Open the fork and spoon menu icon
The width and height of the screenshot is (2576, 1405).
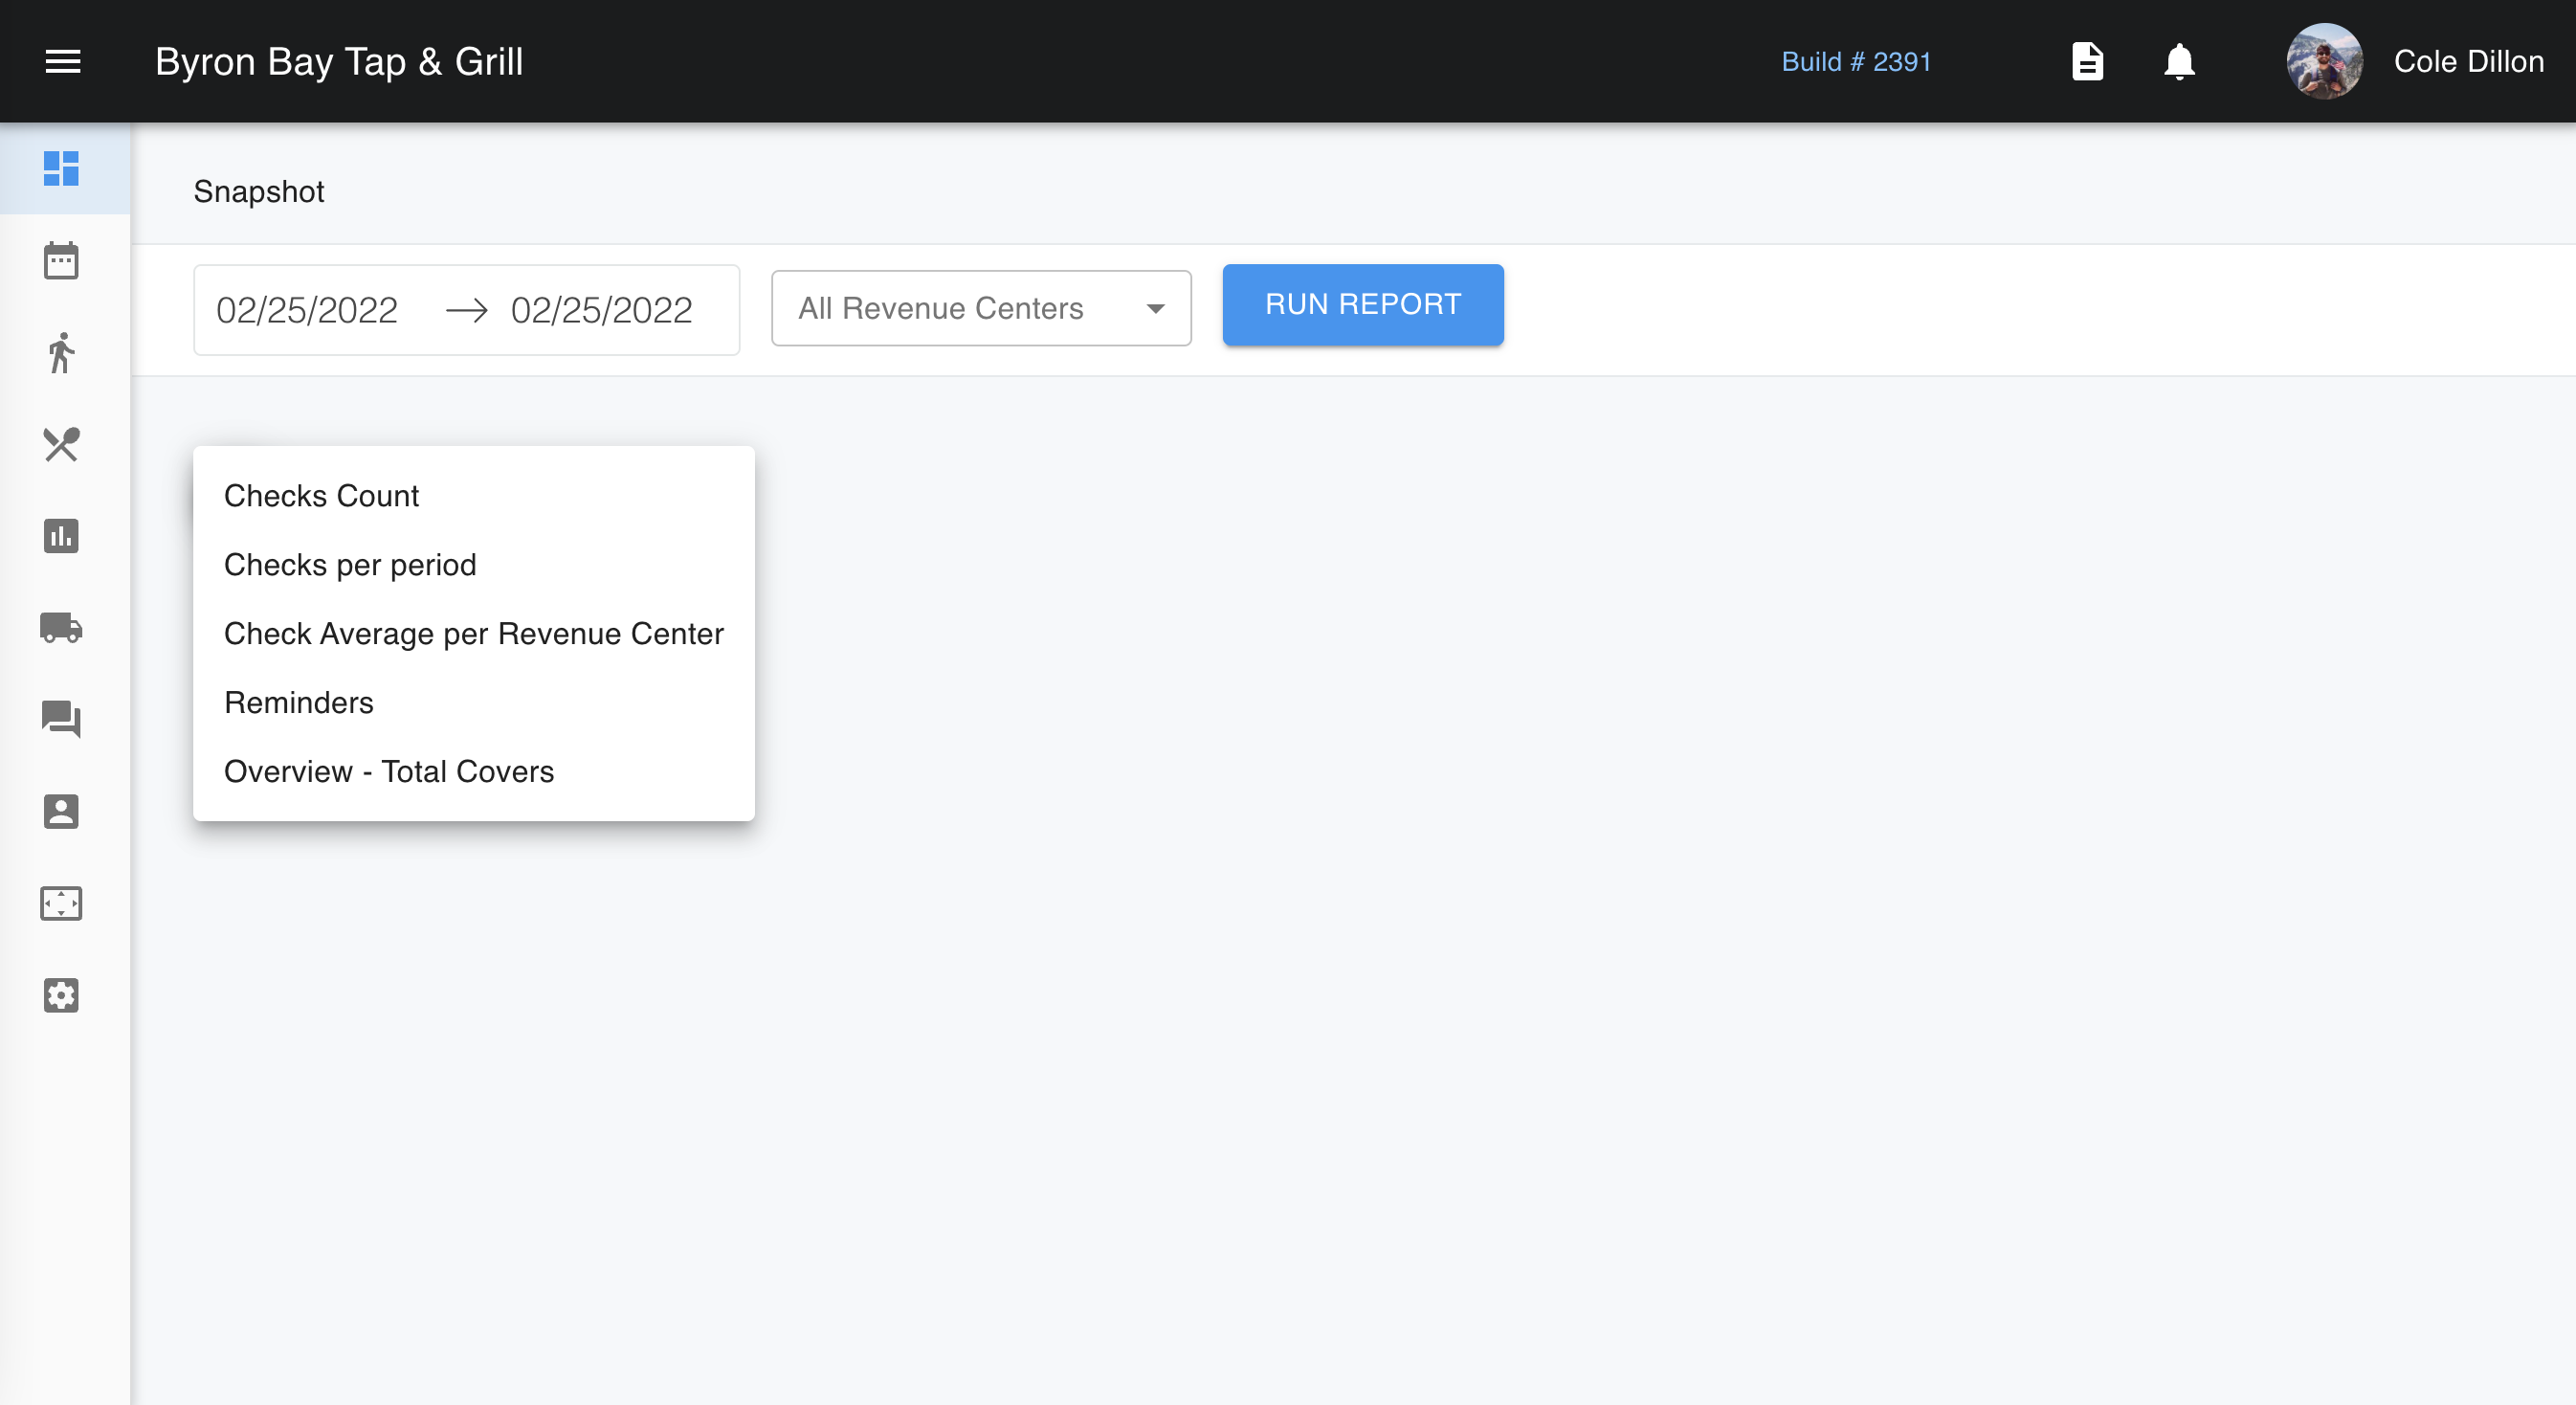[62, 445]
